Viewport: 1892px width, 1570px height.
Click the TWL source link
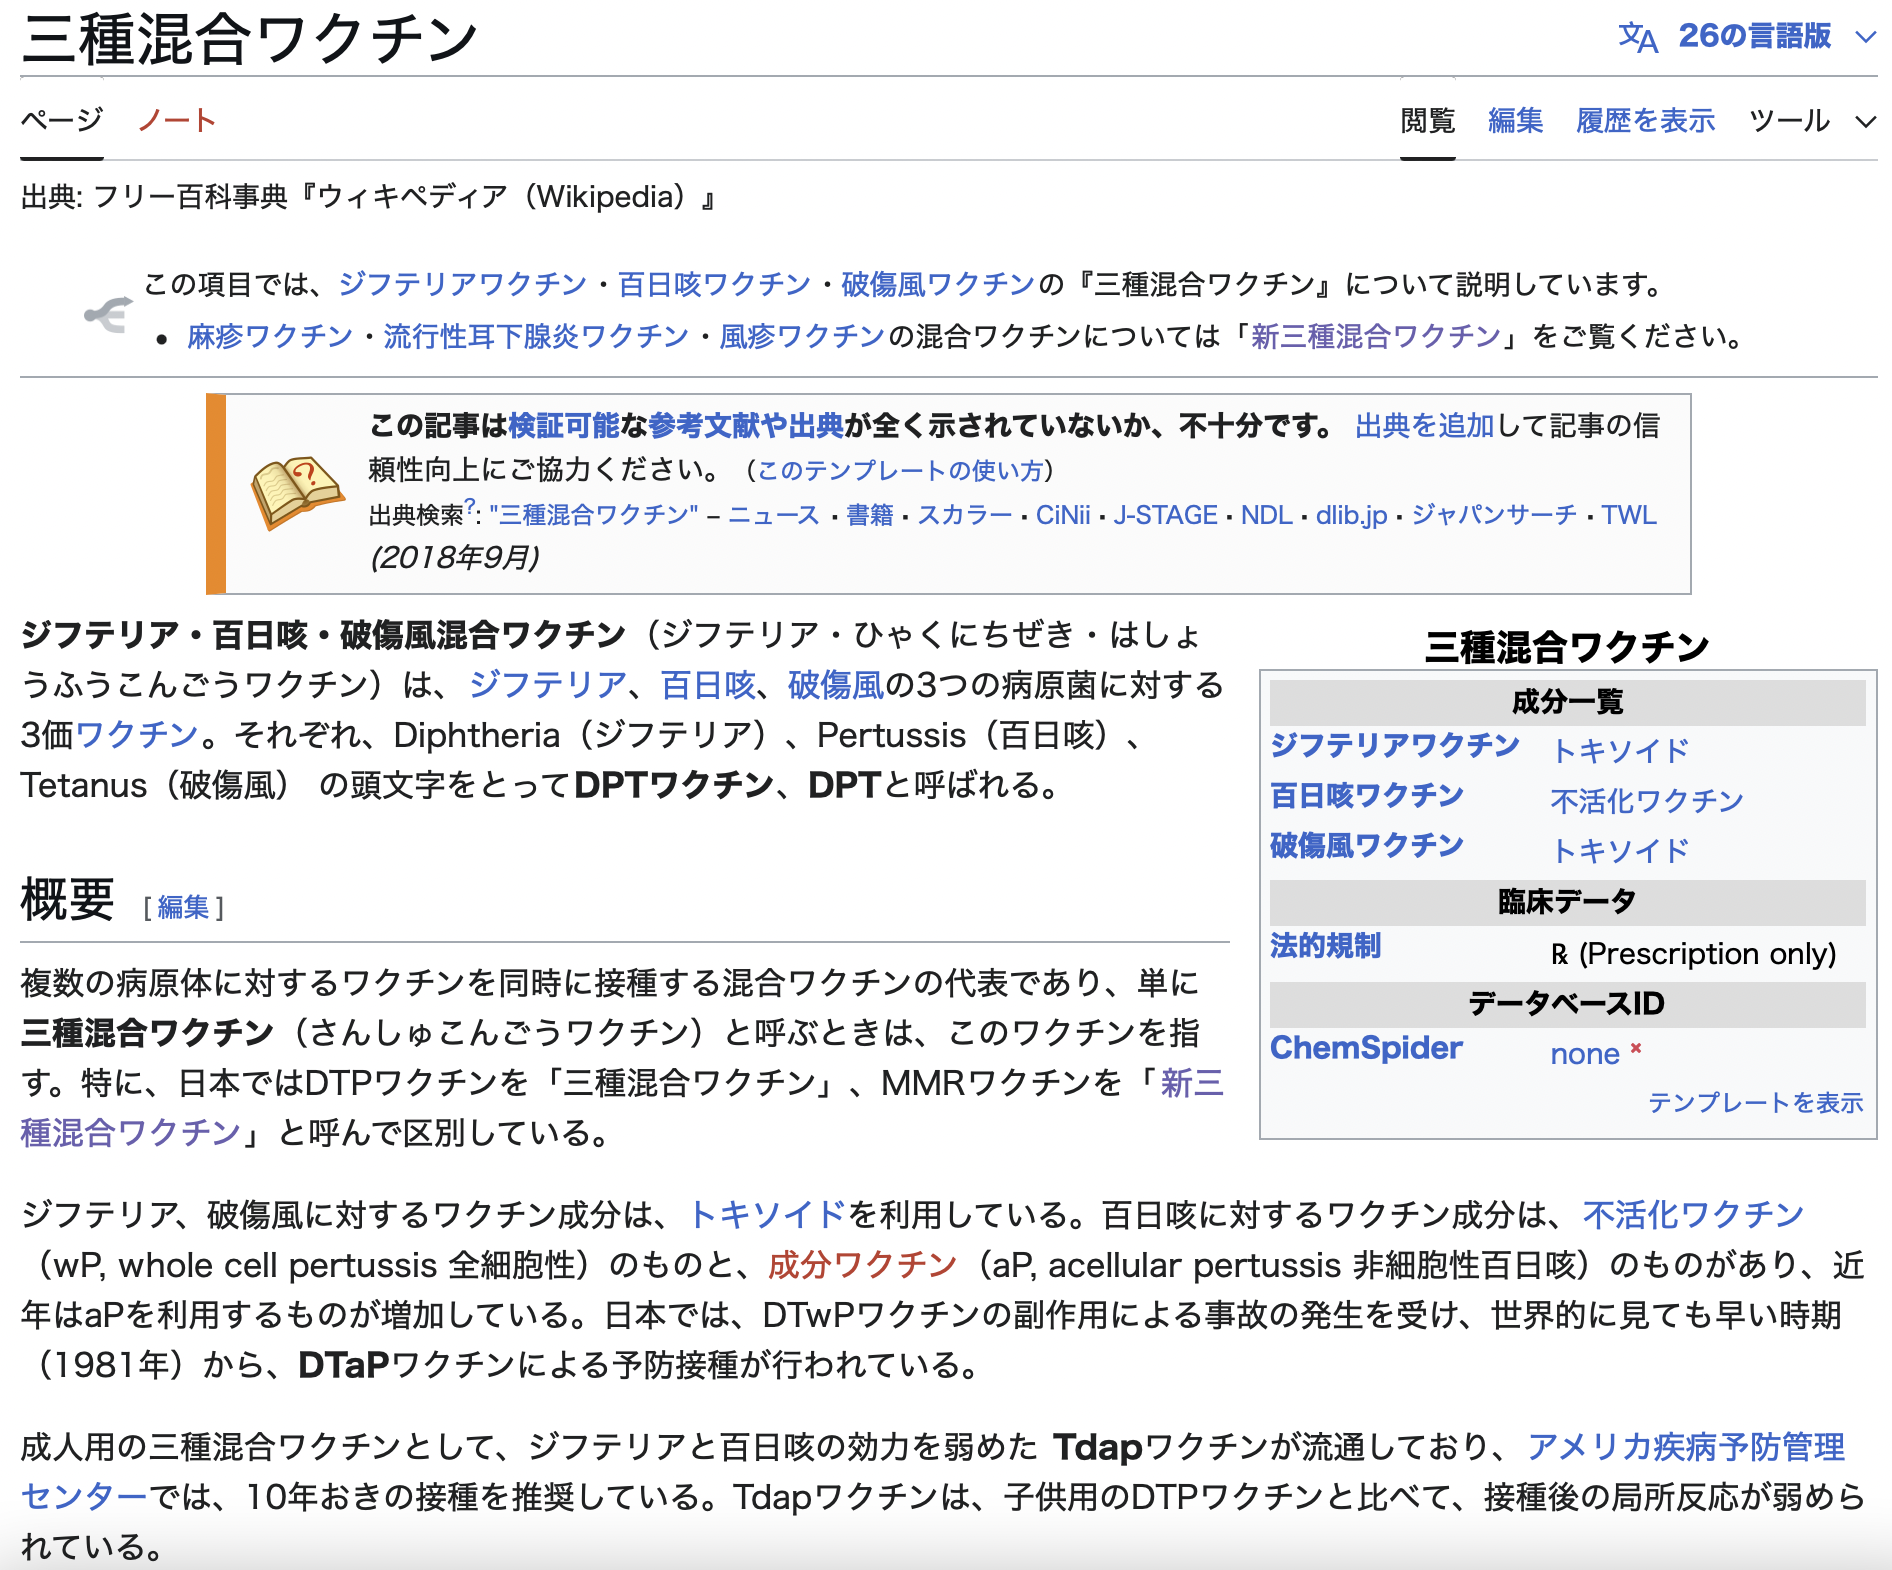[1629, 515]
